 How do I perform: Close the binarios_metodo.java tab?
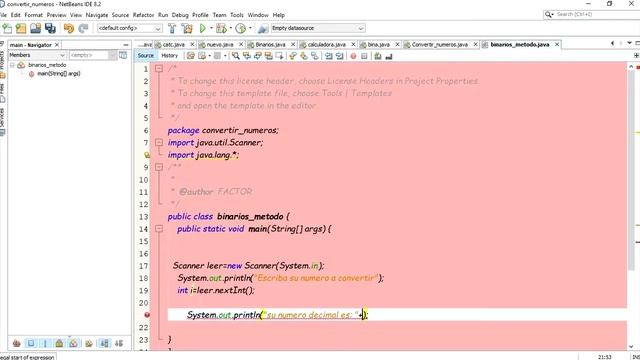tap(557, 44)
